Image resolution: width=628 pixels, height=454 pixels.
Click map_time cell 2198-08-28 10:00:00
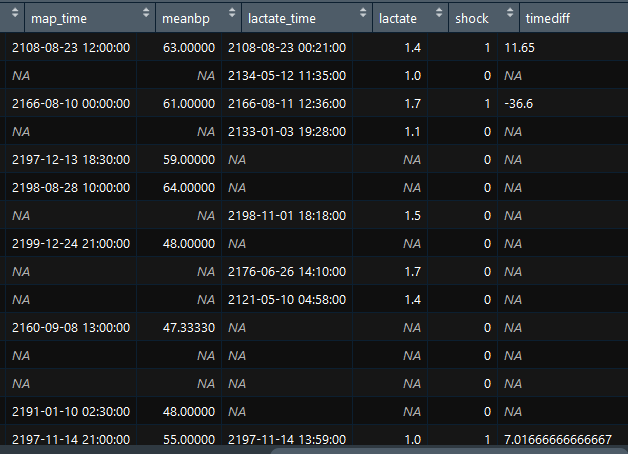[71, 188]
